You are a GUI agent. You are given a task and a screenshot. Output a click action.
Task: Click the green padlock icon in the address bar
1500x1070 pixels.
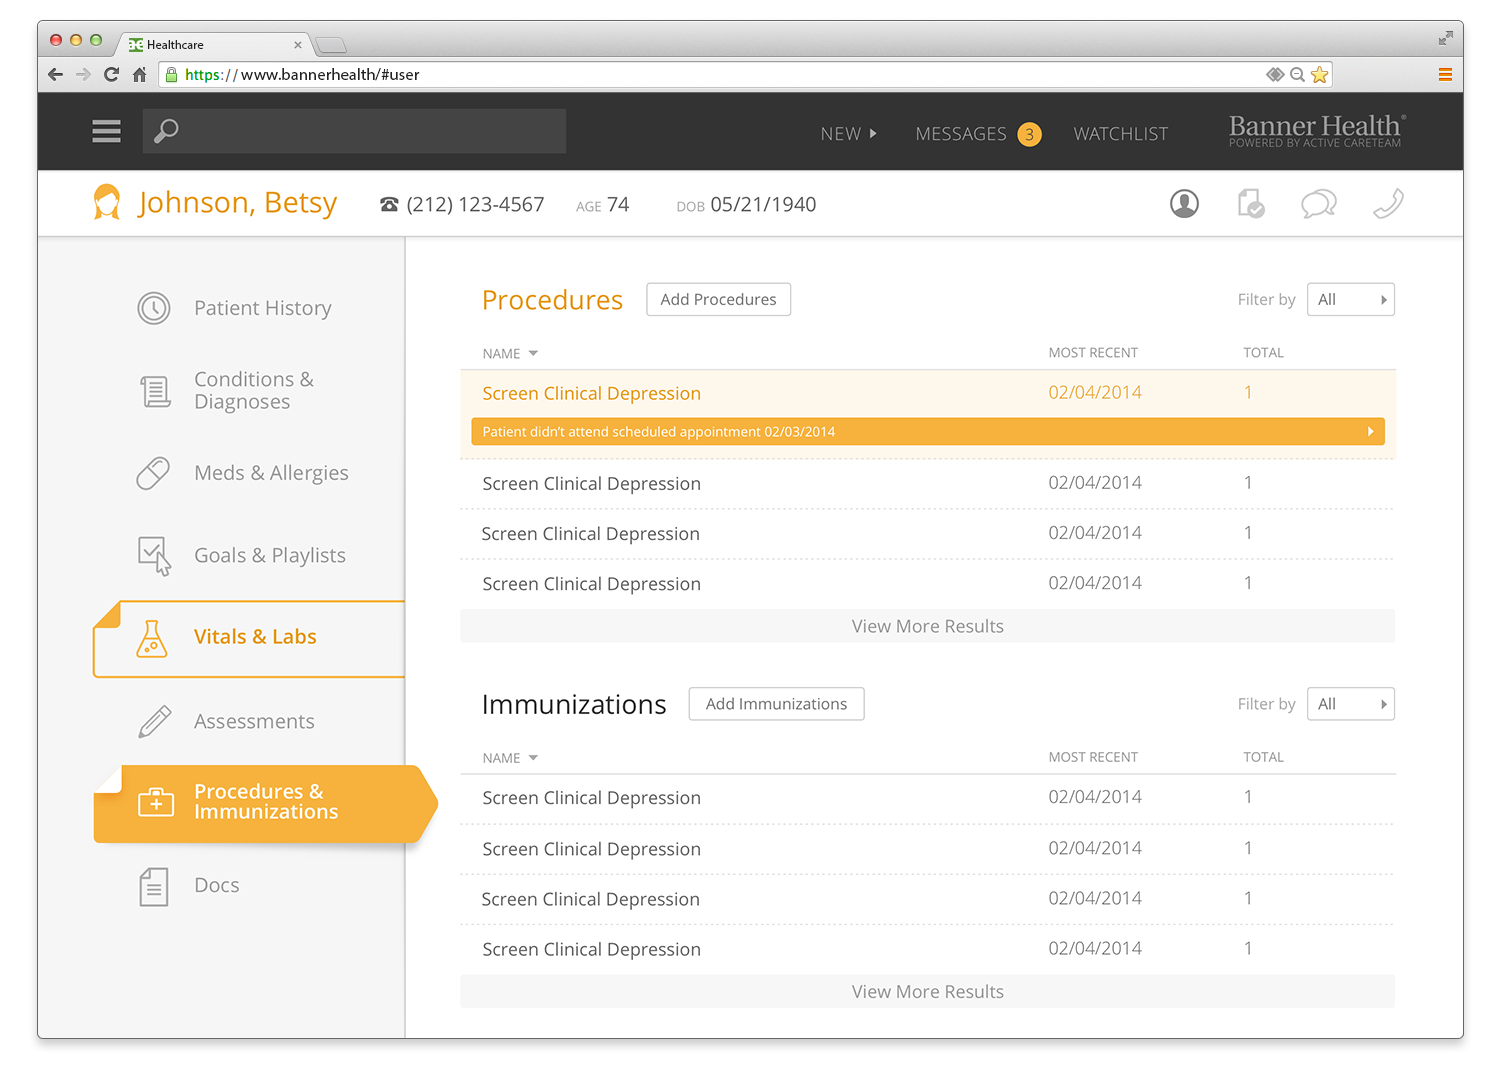171,74
